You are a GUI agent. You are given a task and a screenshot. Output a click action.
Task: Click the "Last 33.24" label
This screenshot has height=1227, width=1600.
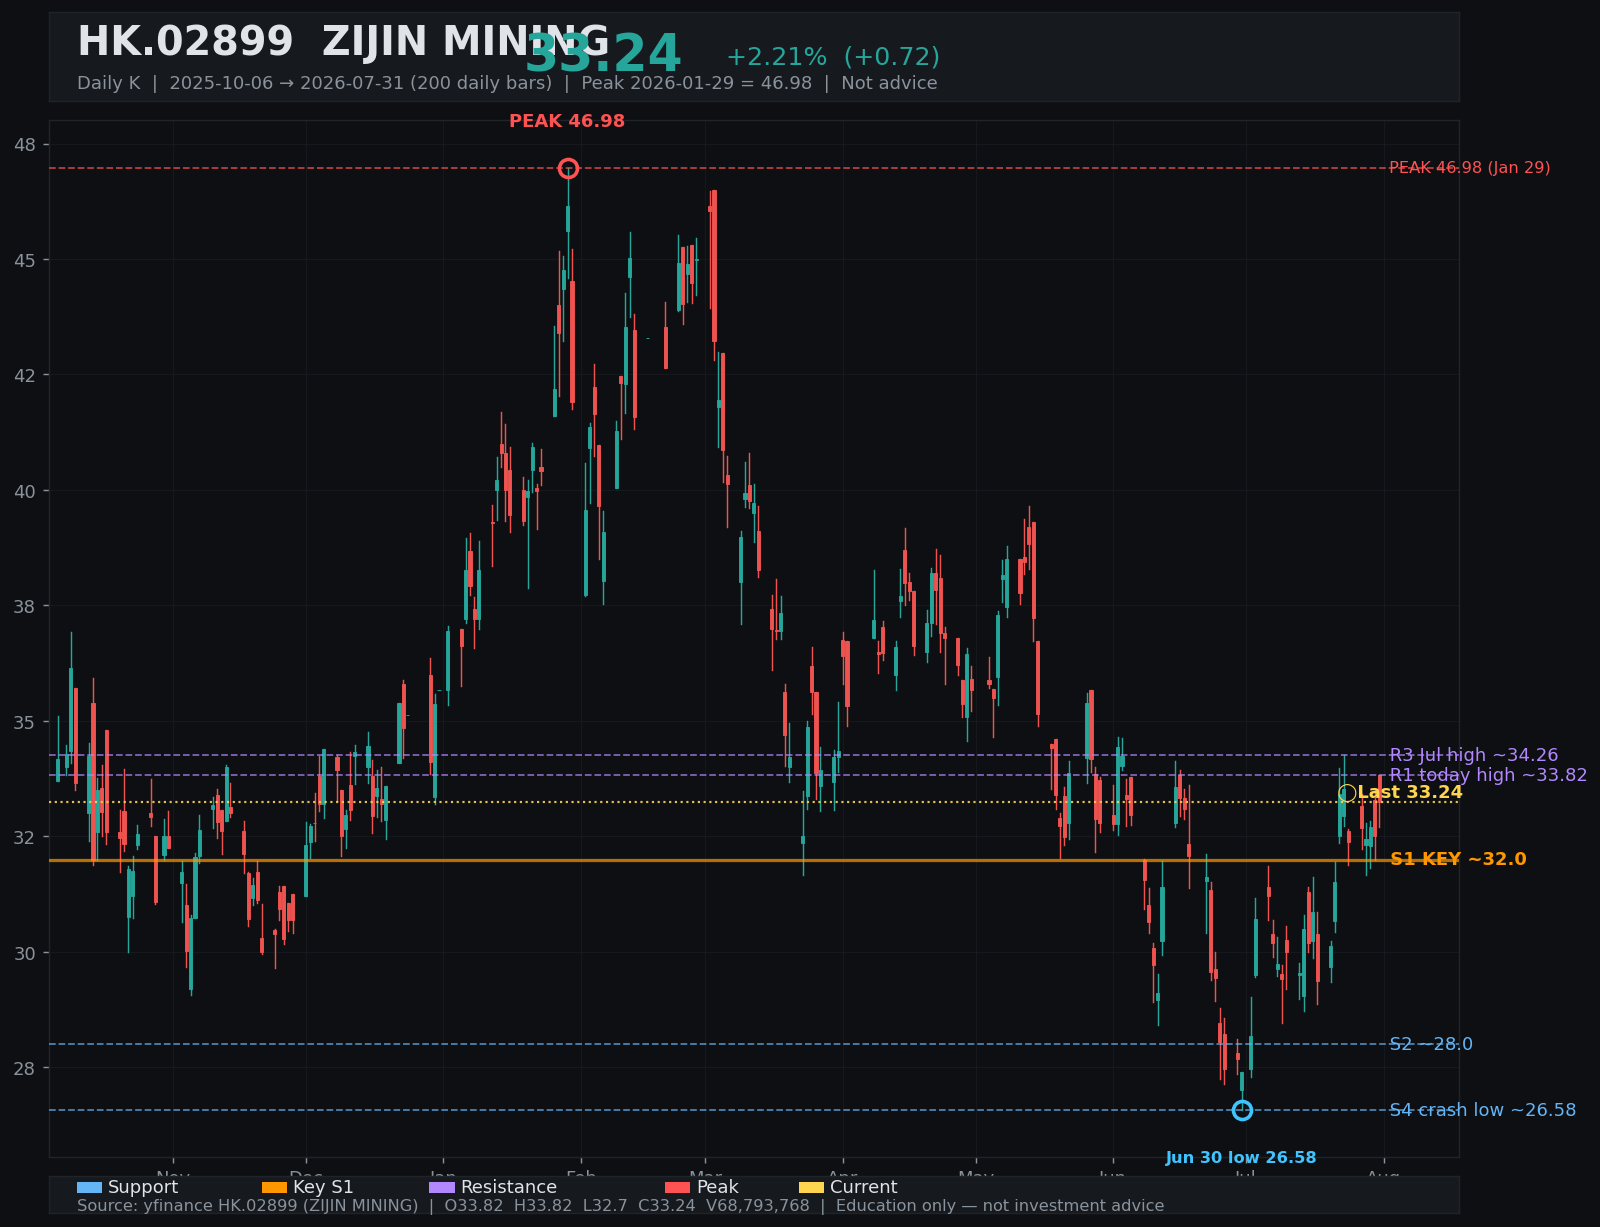click(1410, 793)
